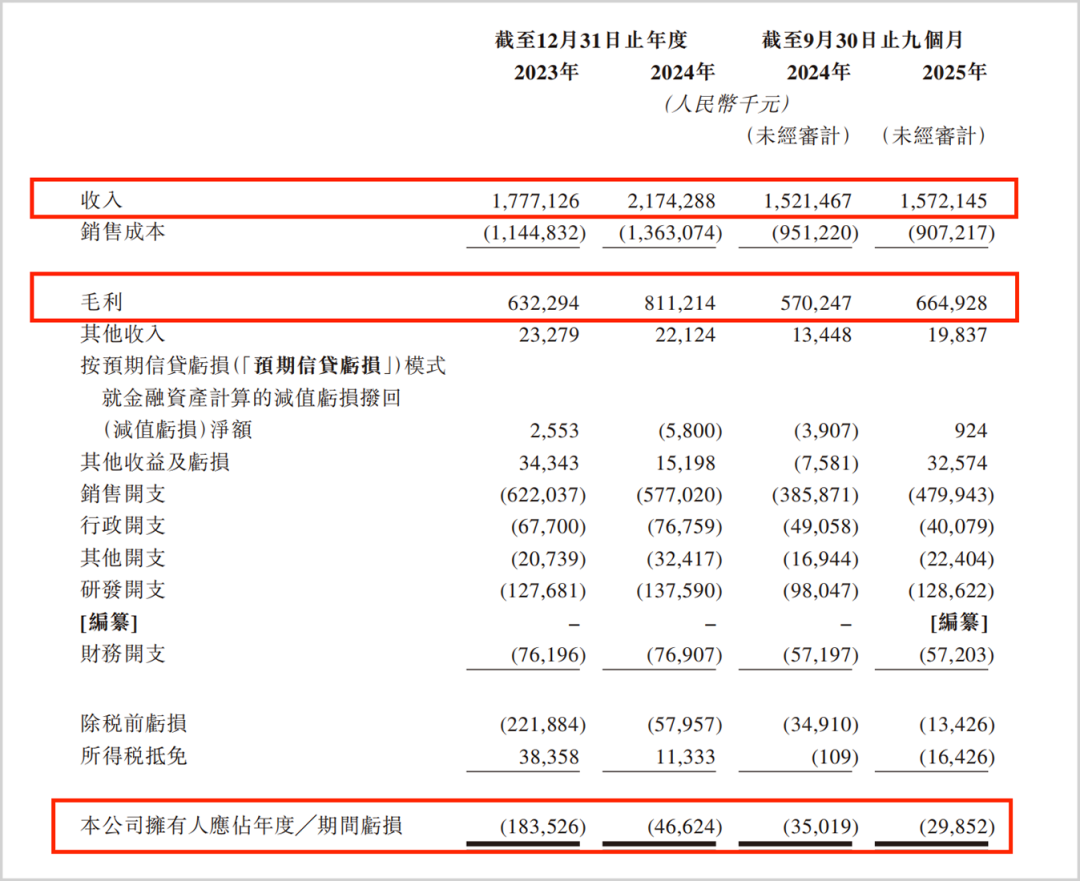Select the 人民幣千元 unit note

726,103
